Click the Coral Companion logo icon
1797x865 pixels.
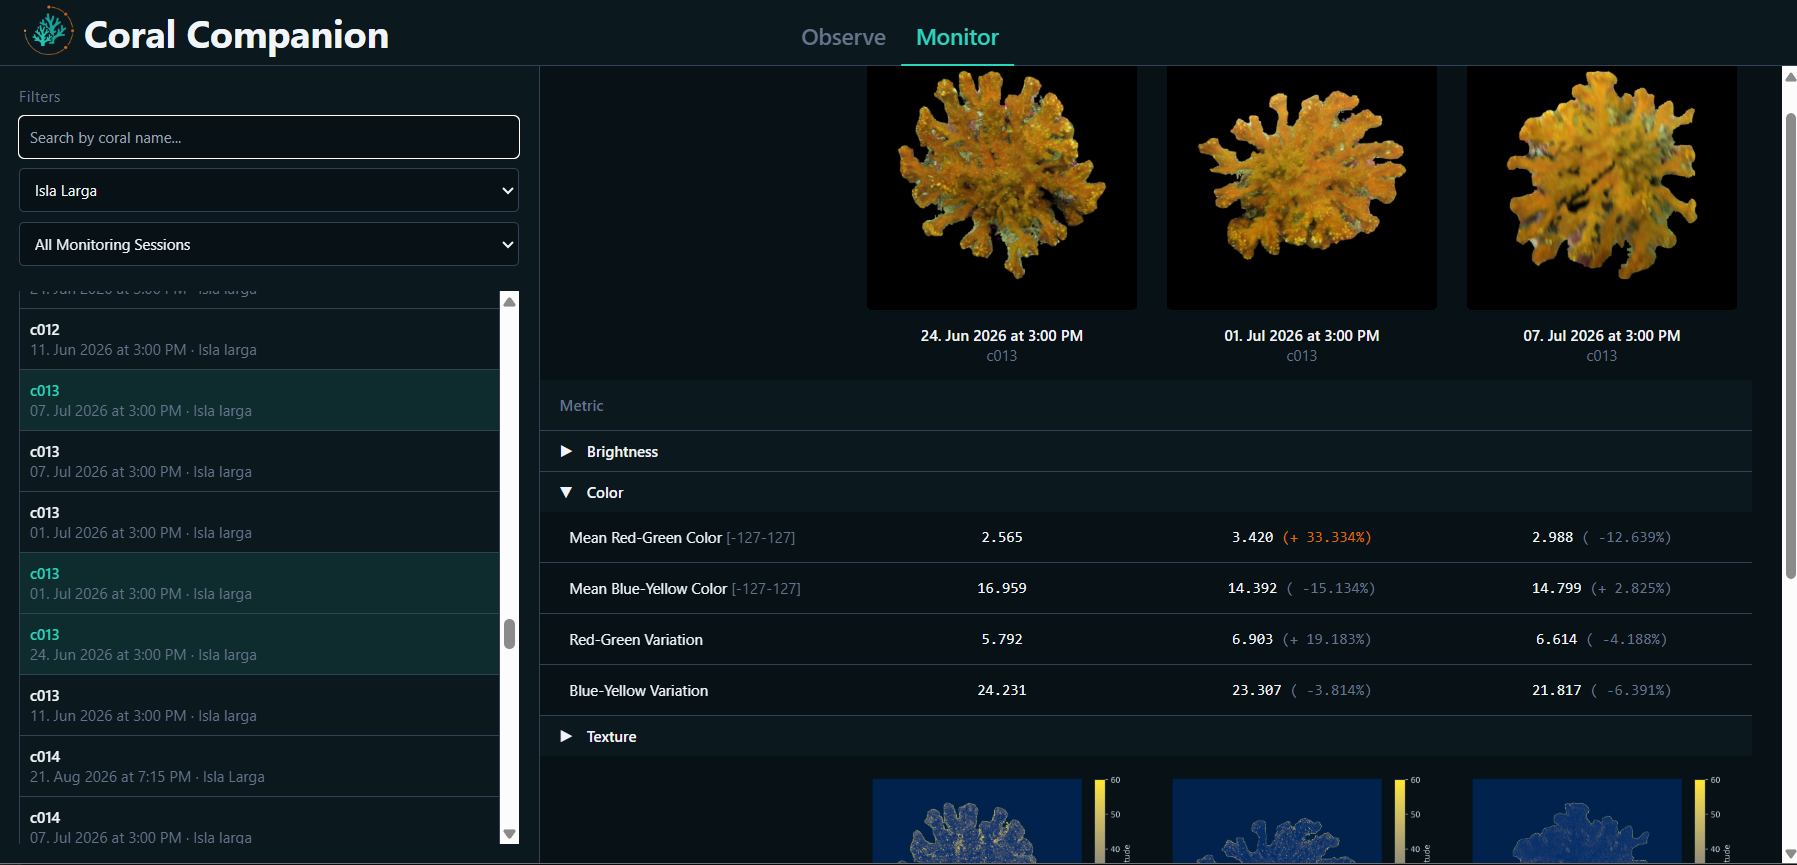coord(49,31)
